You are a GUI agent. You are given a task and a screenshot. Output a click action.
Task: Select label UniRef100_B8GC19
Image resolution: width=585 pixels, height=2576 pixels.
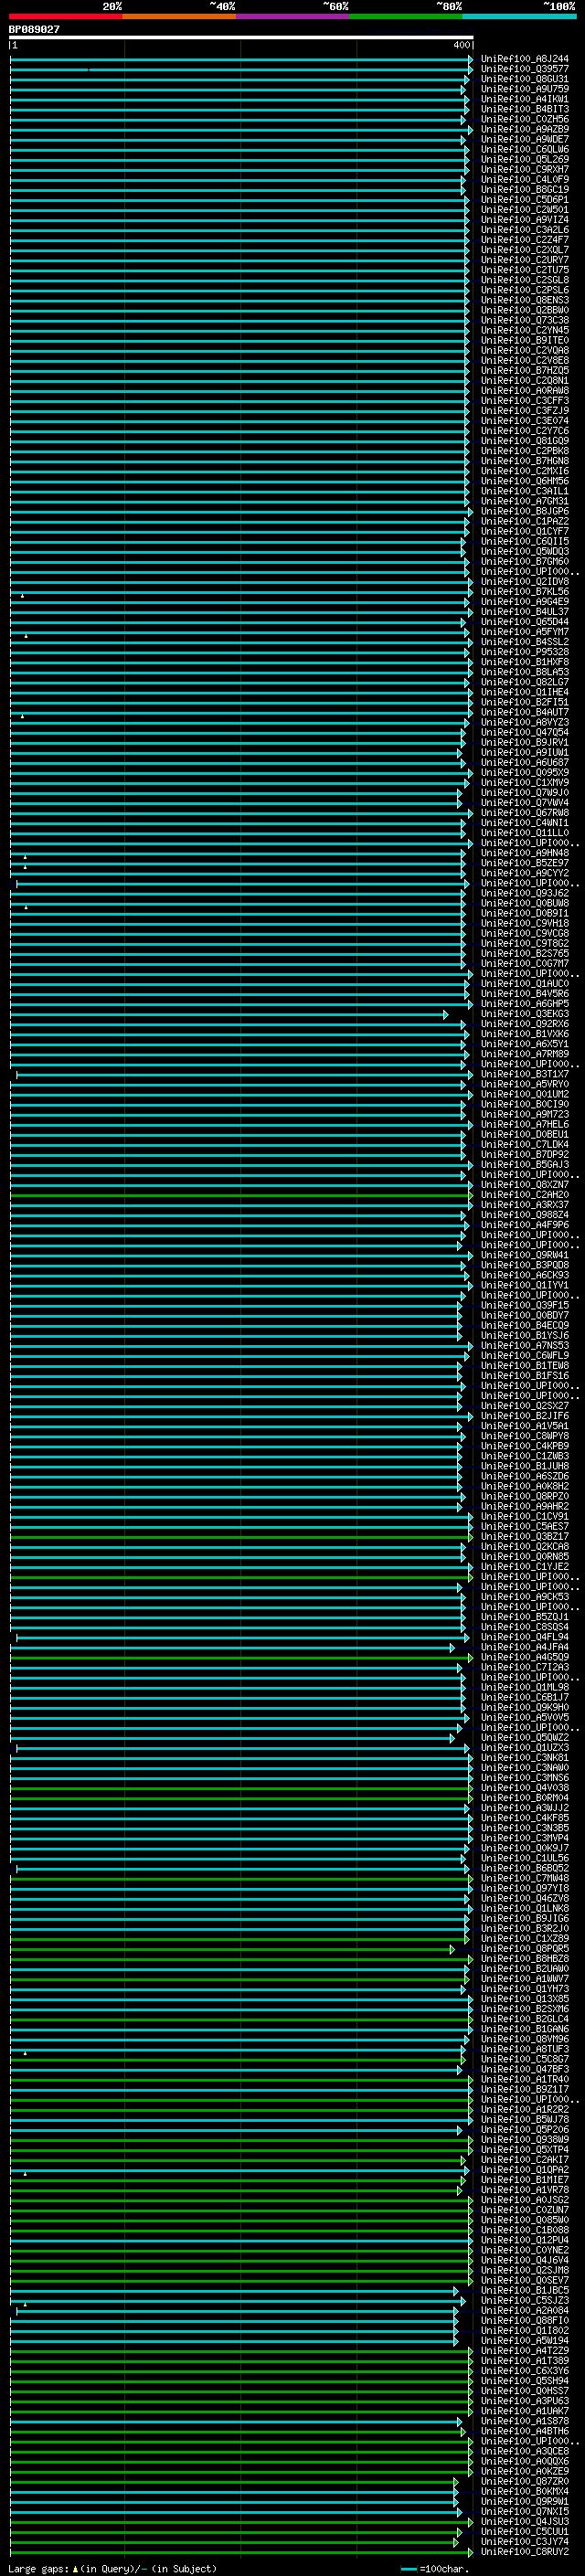525,189
